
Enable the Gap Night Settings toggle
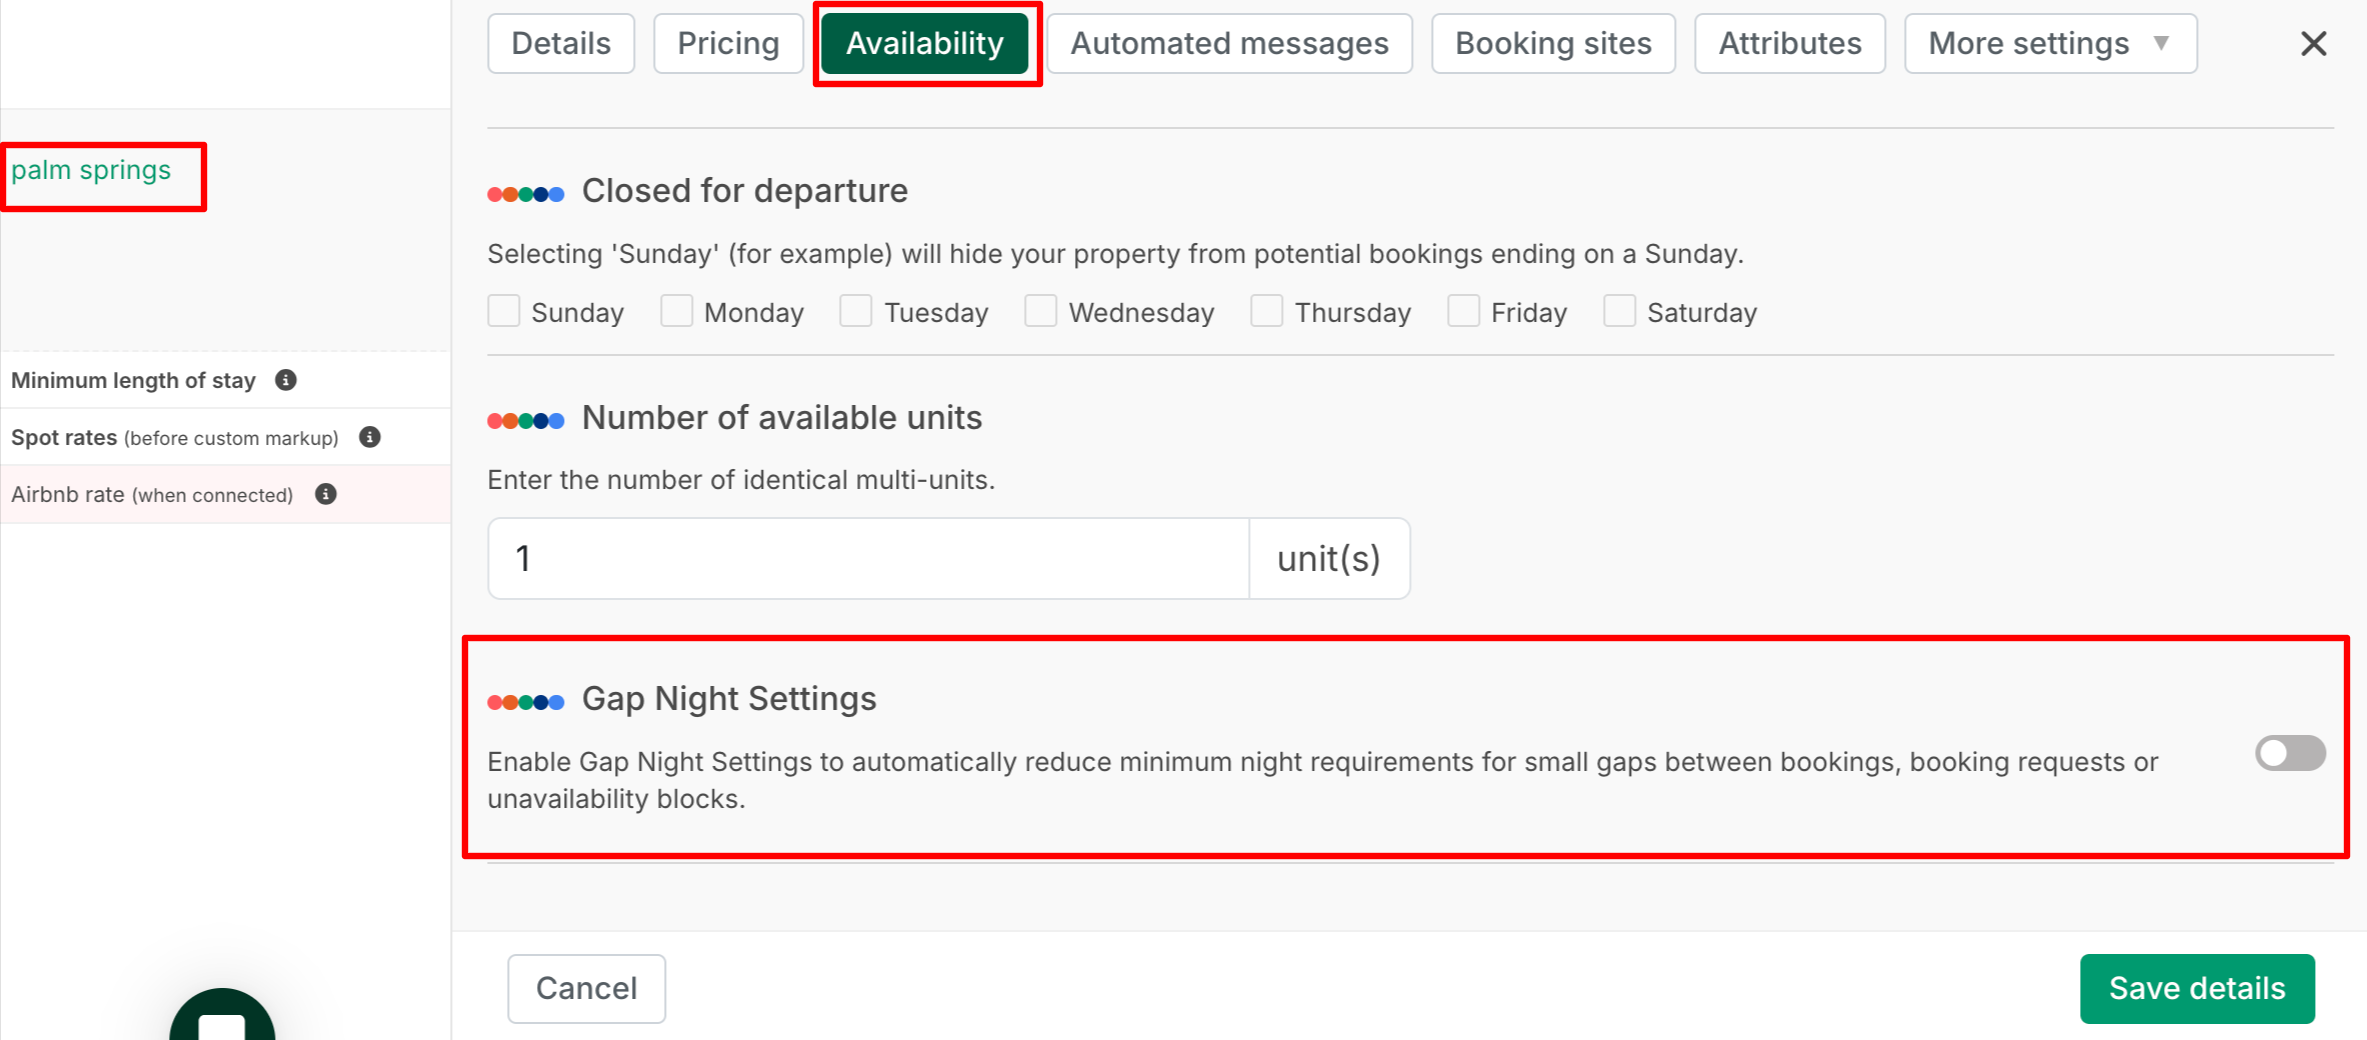(2289, 753)
